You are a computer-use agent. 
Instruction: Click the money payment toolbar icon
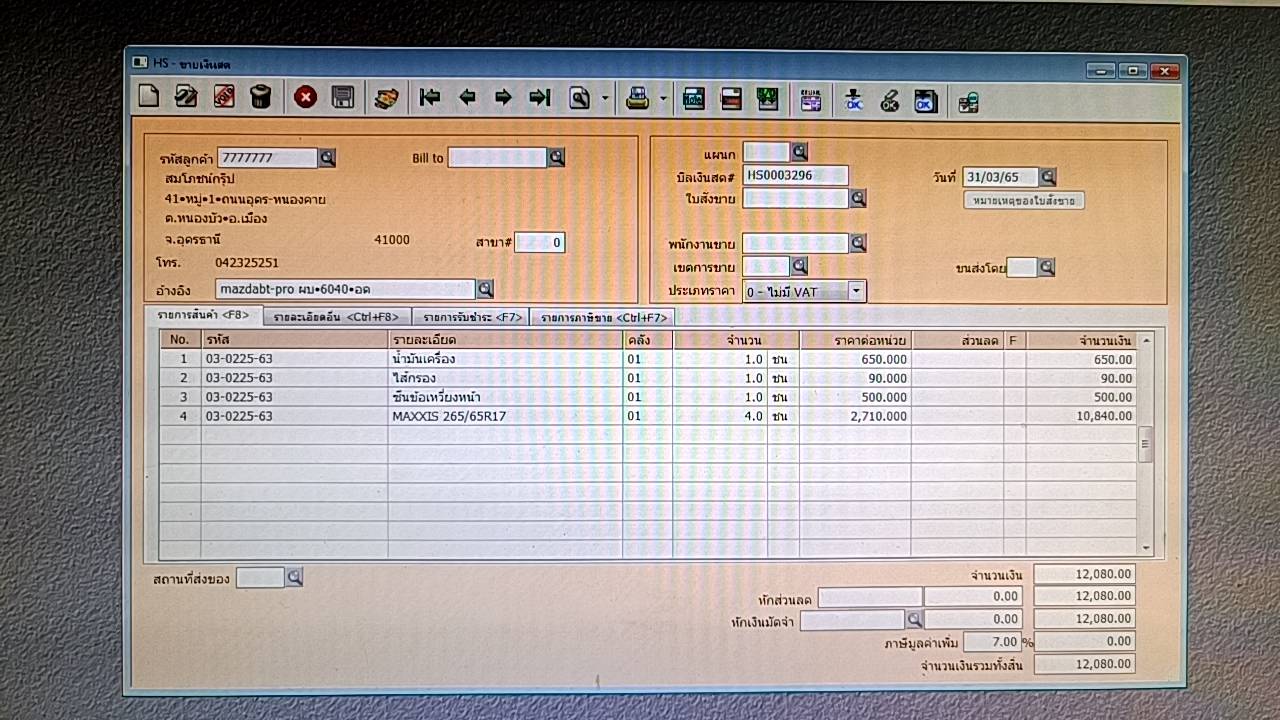coord(386,98)
